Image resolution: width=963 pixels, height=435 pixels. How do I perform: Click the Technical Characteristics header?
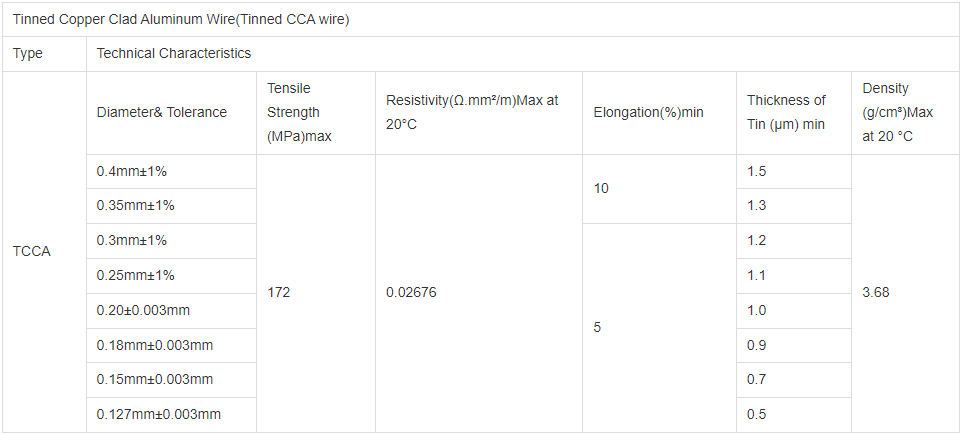click(x=174, y=53)
